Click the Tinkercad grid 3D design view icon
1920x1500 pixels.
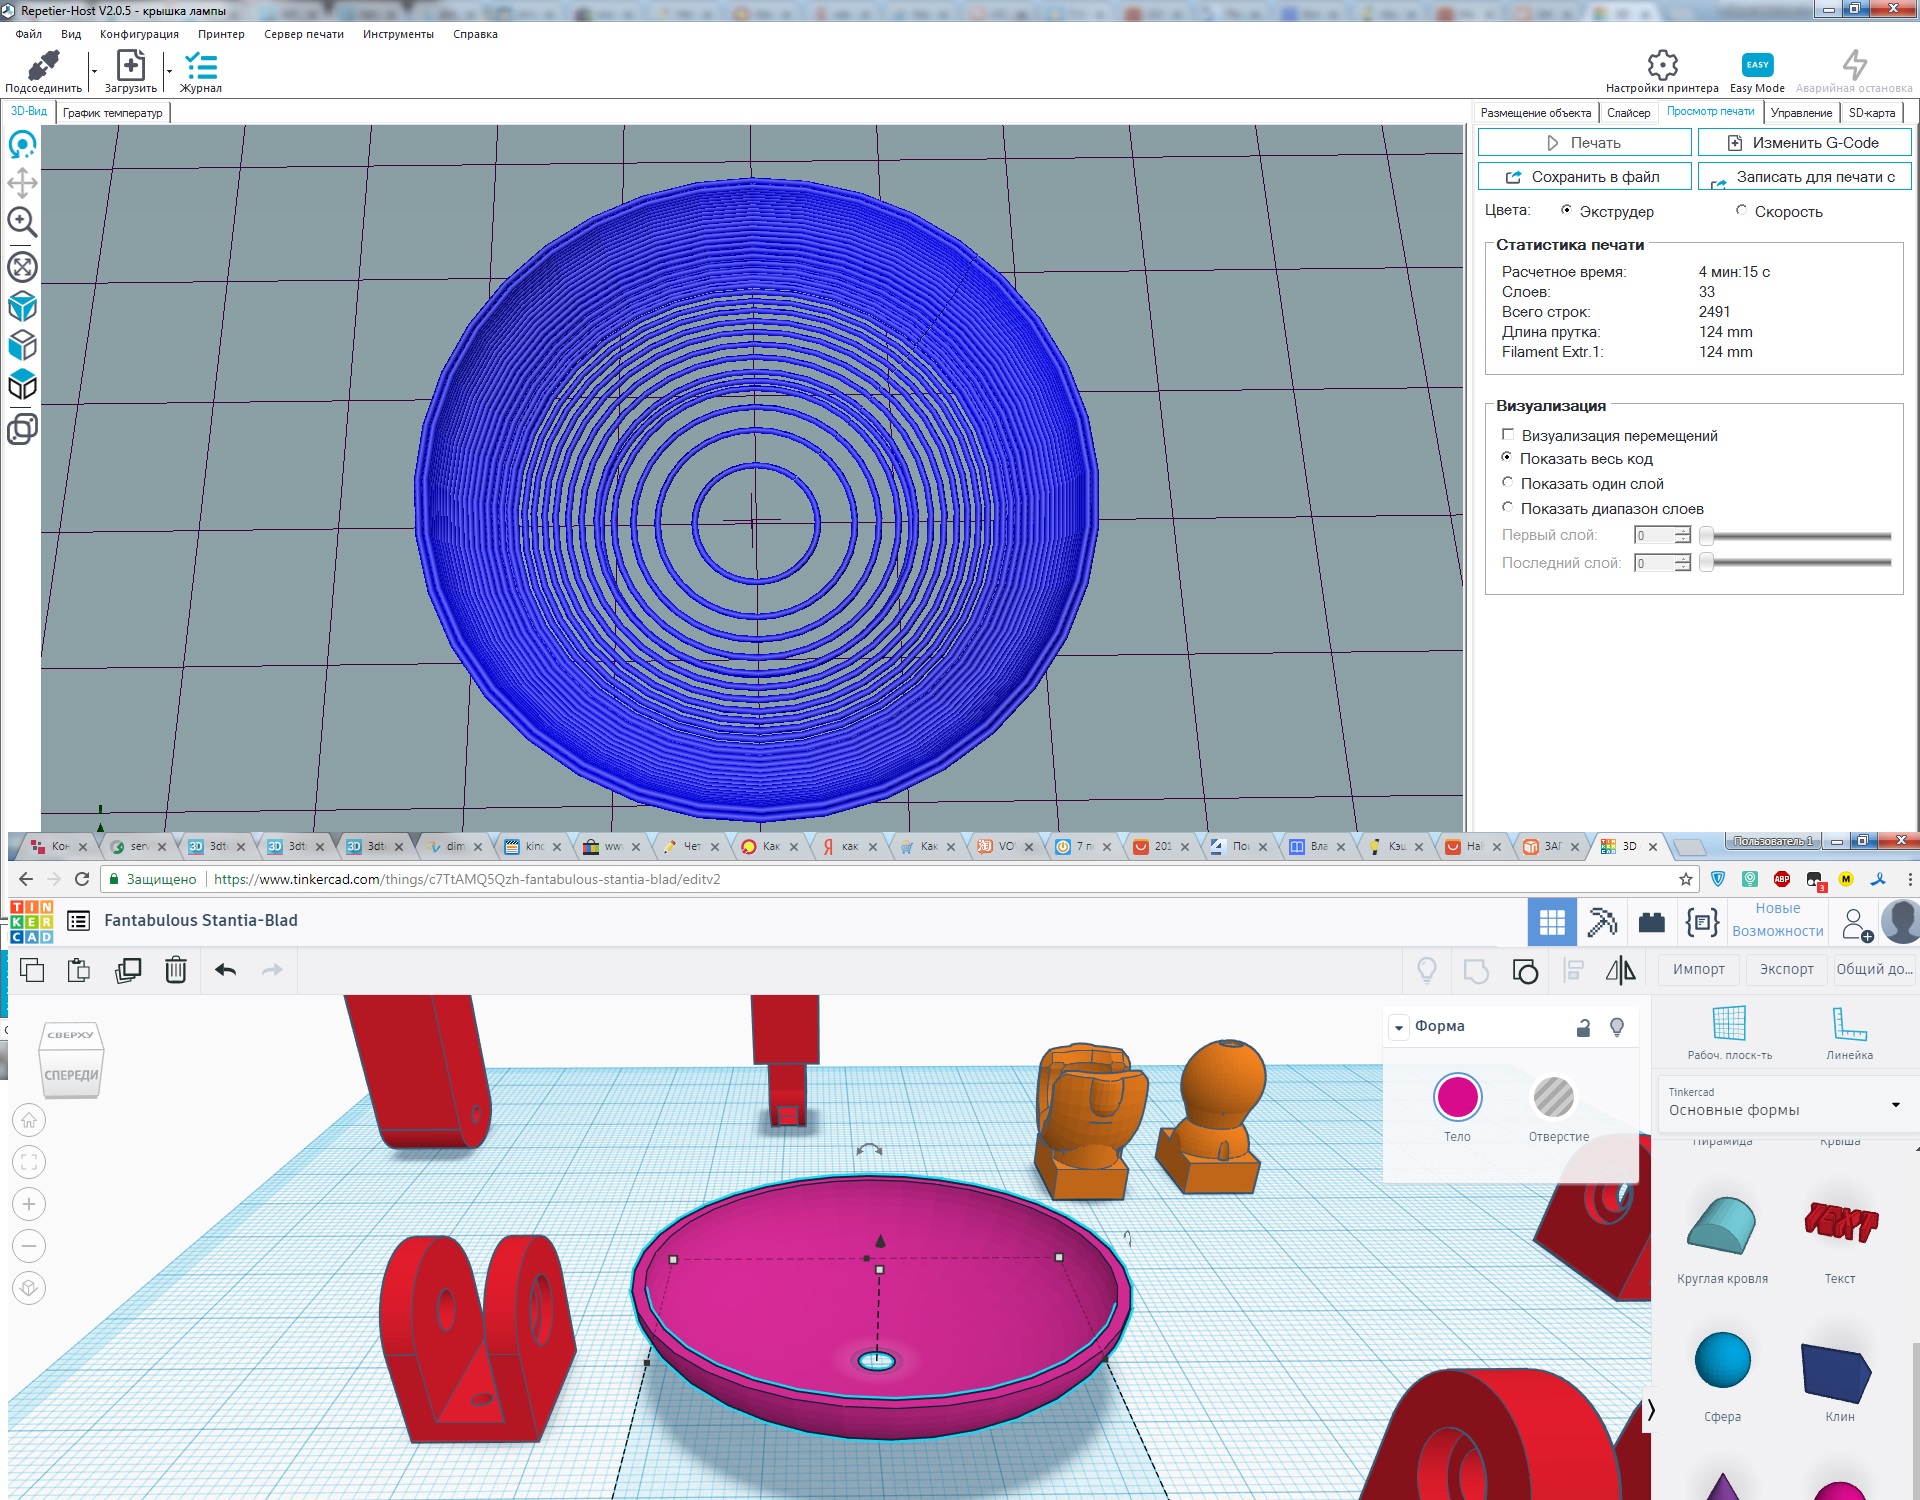[1552, 921]
